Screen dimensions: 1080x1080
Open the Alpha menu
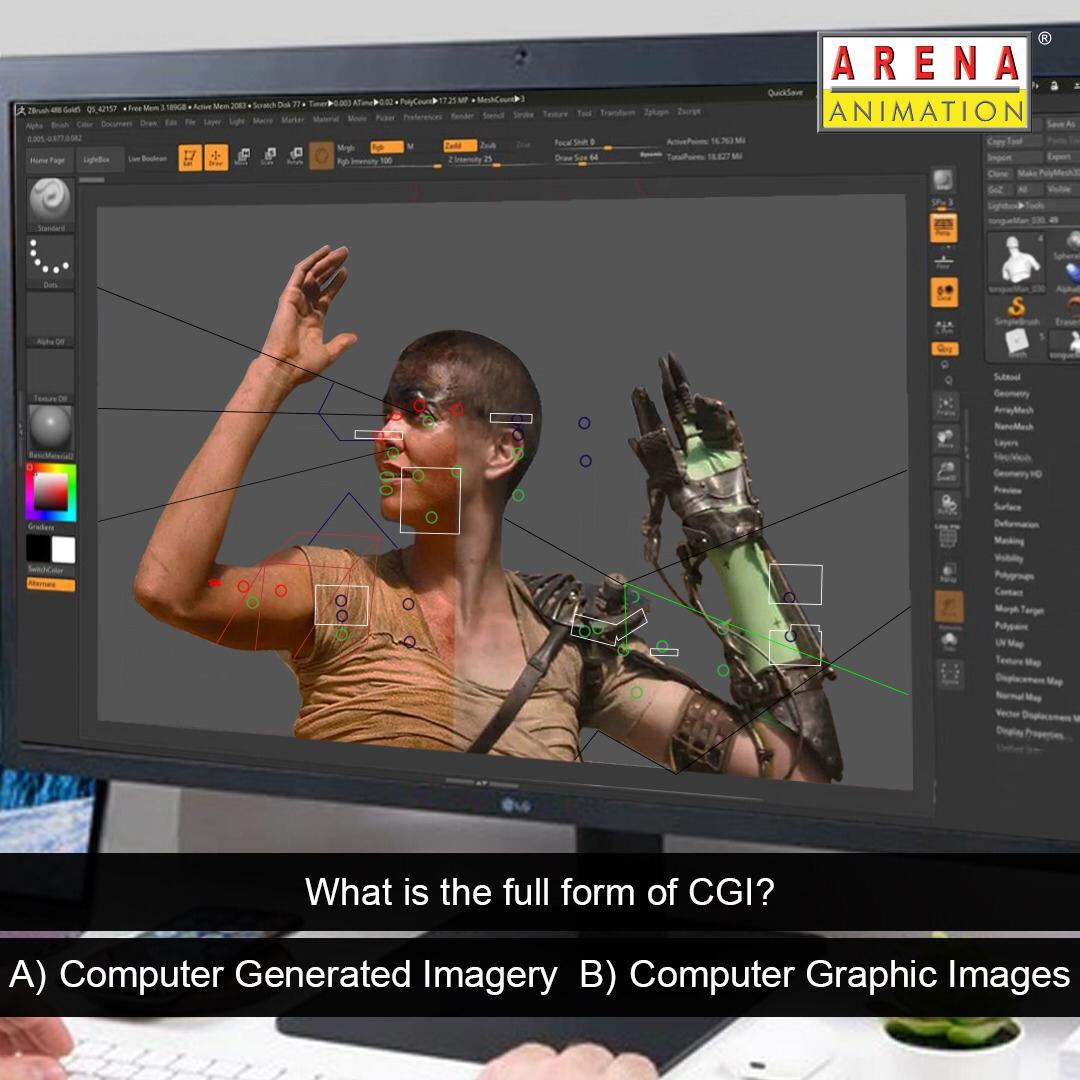34,126
